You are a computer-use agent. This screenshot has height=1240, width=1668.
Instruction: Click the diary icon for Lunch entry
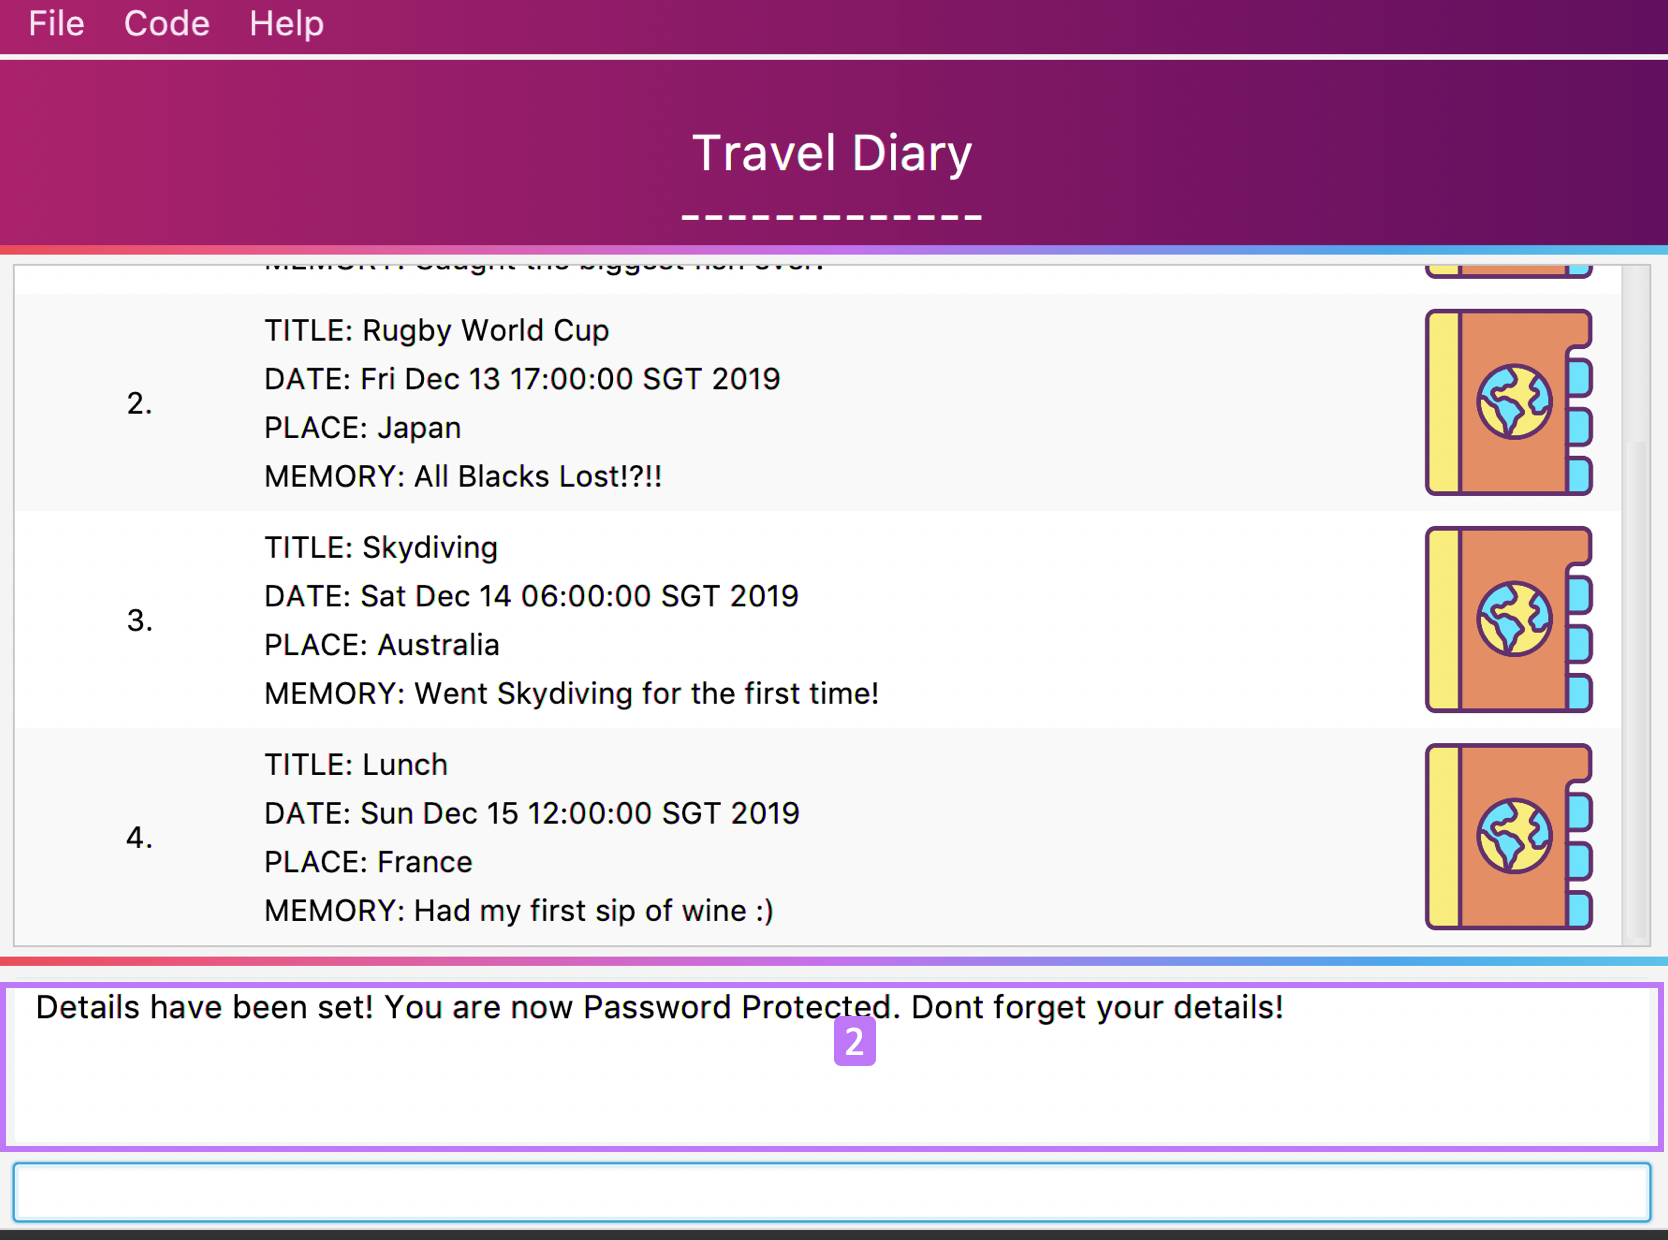pos(1508,836)
